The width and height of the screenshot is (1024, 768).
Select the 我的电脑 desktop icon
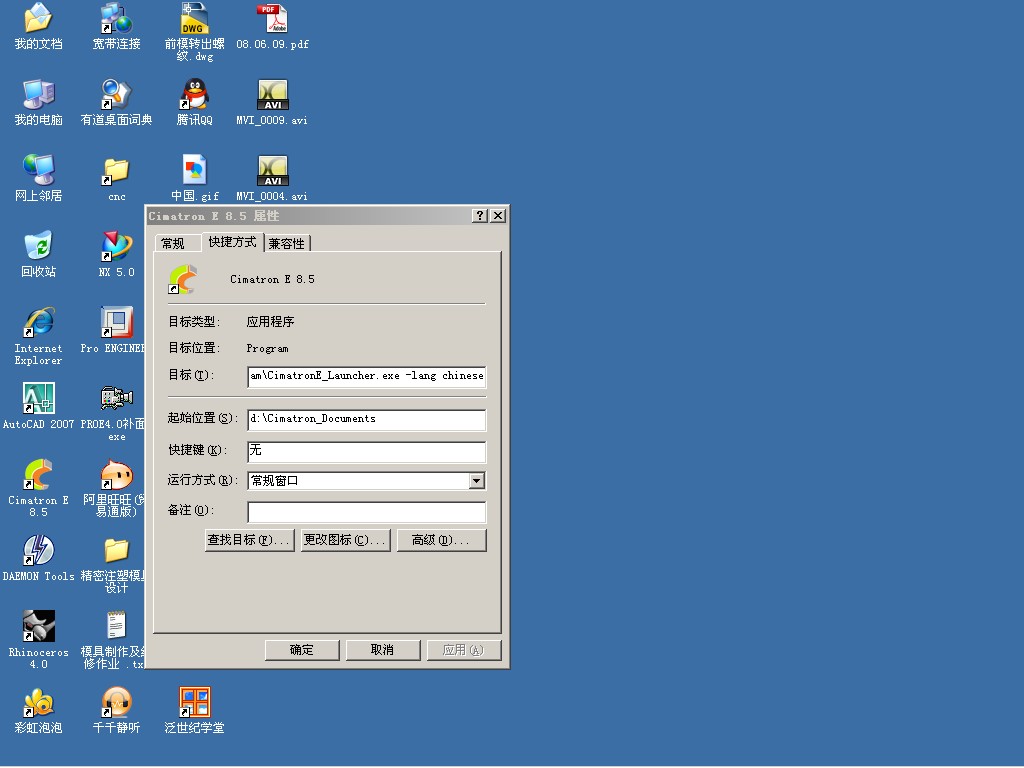38,94
